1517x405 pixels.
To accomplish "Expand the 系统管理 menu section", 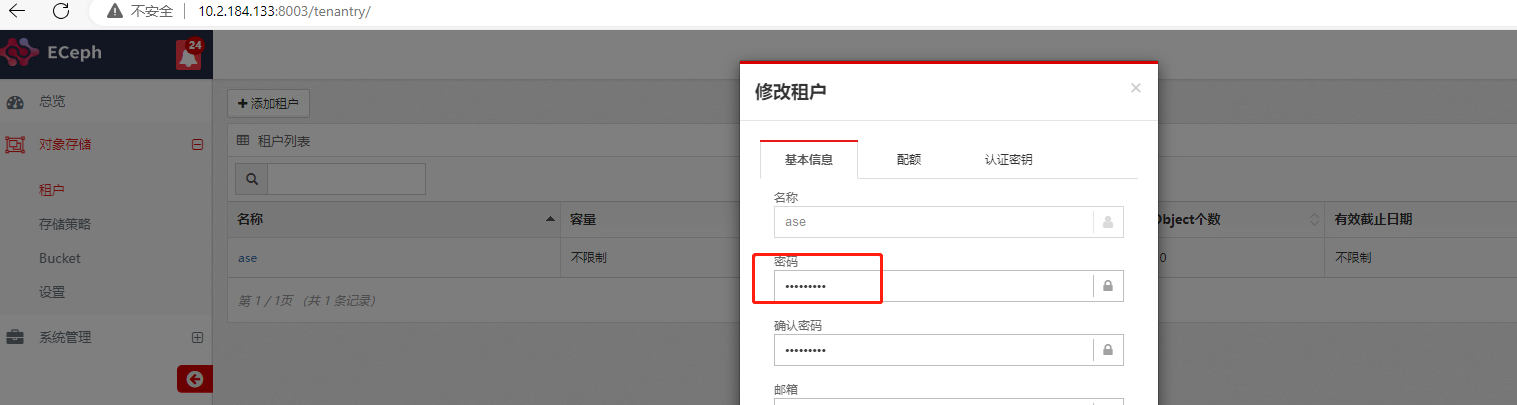I will [197, 337].
